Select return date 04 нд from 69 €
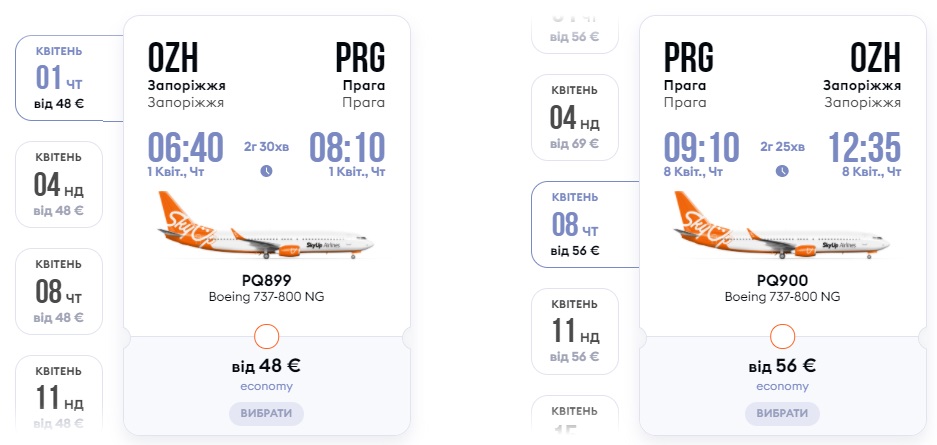This screenshot has width=937, height=445. point(575,118)
